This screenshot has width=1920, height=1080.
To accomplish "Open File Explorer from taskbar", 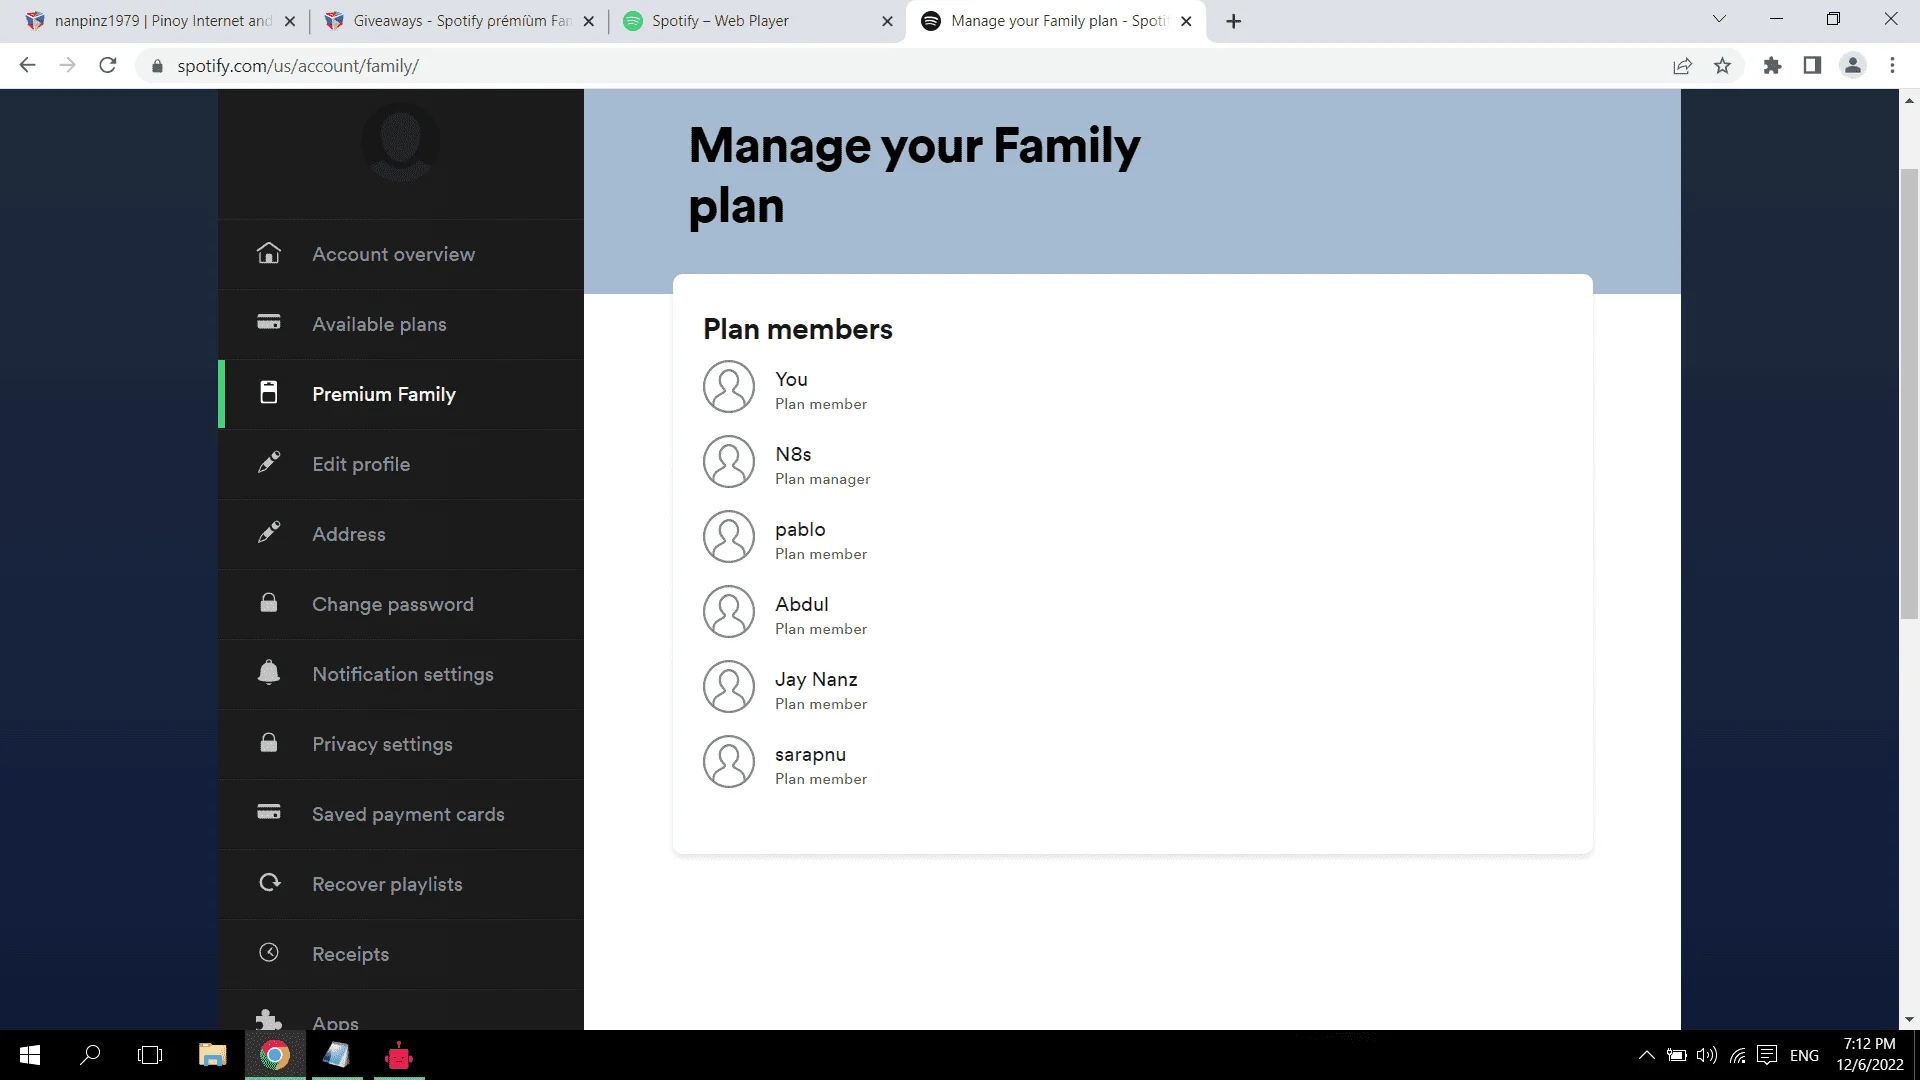I will click(x=212, y=1055).
